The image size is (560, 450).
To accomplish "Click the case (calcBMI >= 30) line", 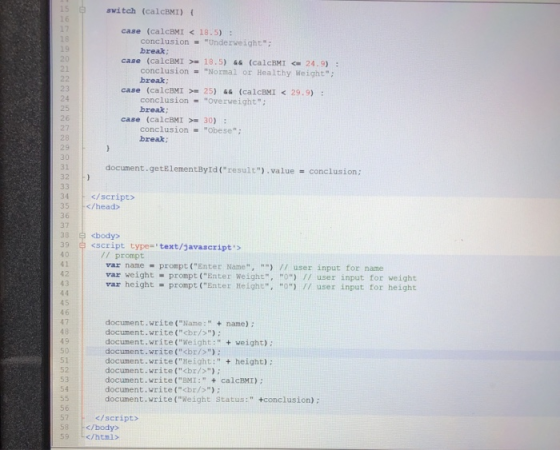I will [174, 120].
